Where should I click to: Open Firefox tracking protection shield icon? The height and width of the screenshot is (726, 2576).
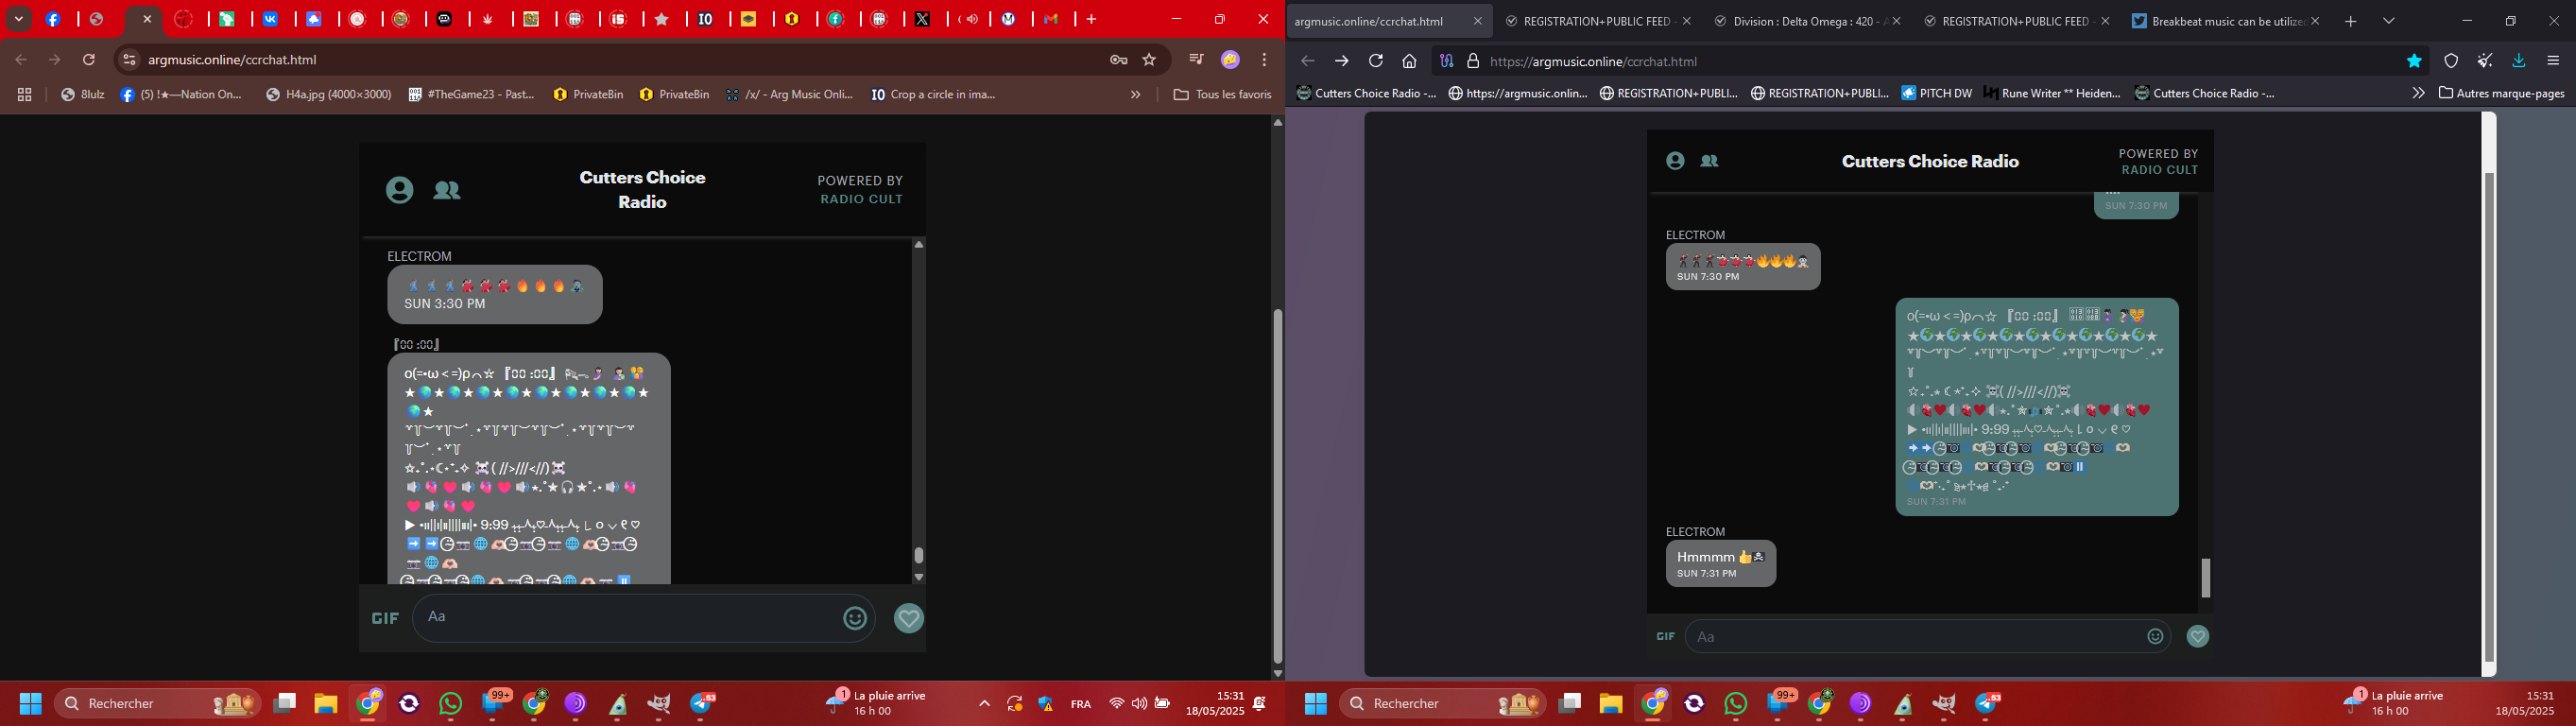(2451, 61)
